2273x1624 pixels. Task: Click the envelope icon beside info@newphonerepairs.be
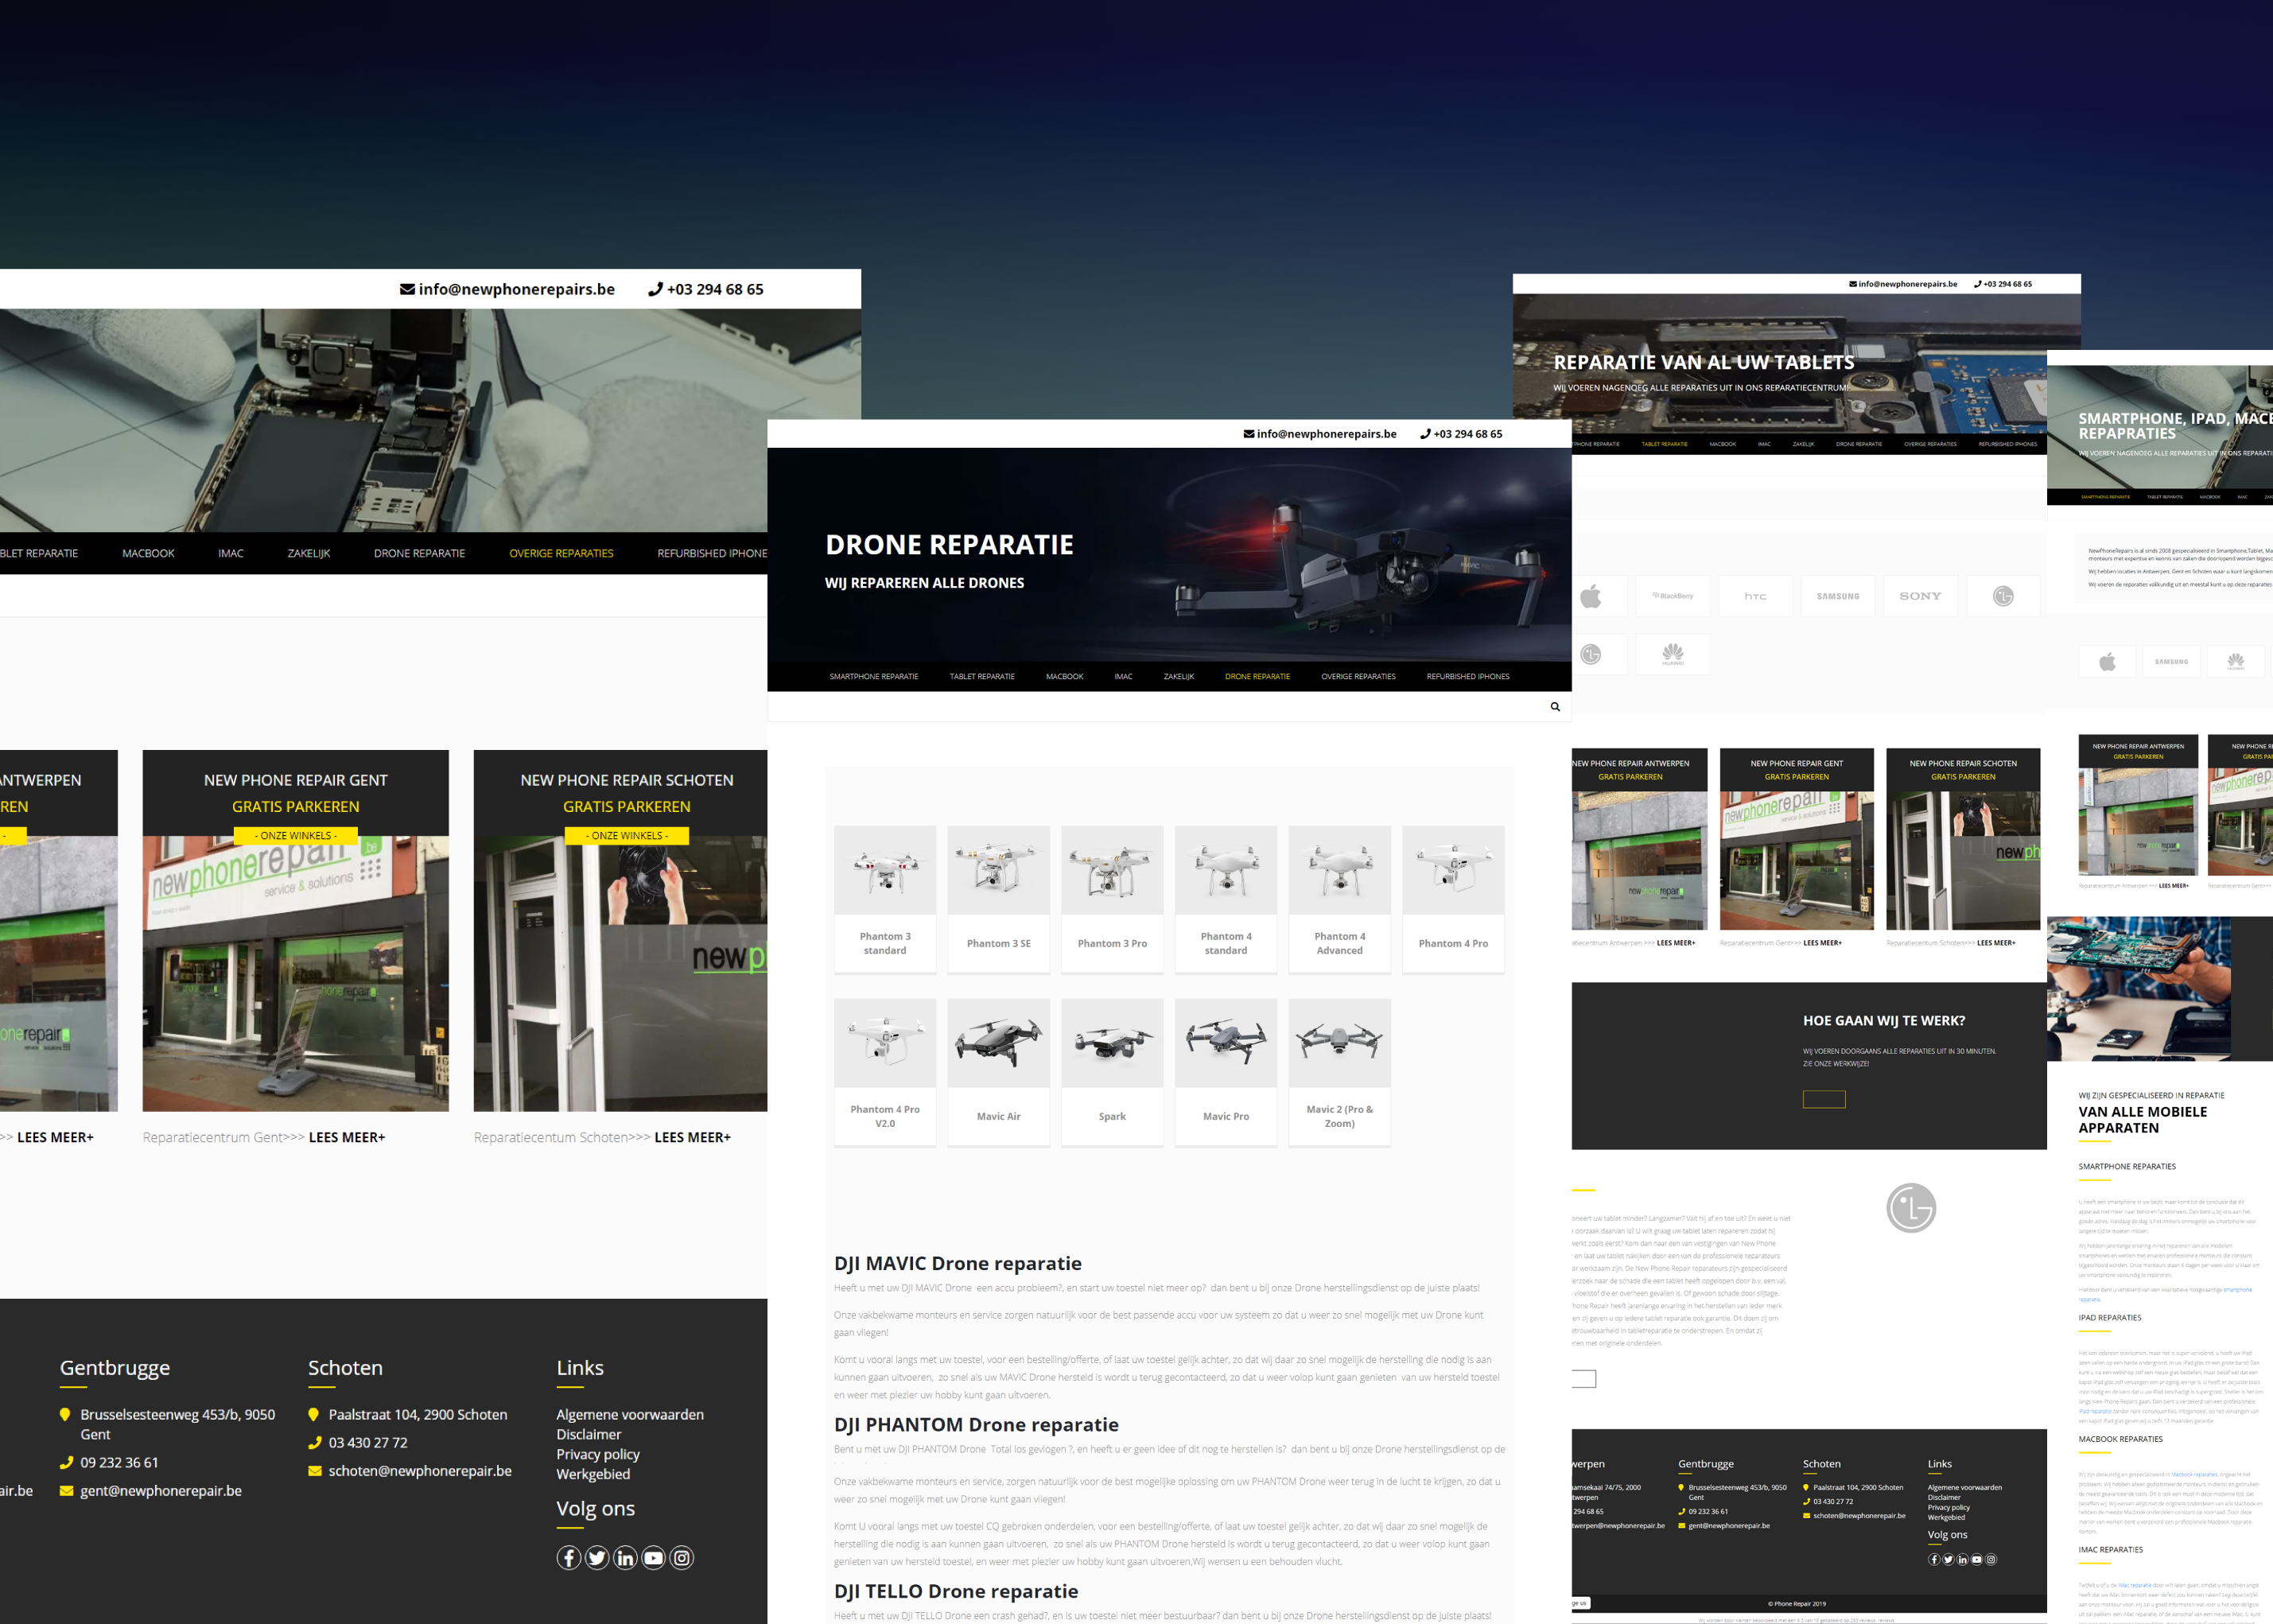pos(407,289)
